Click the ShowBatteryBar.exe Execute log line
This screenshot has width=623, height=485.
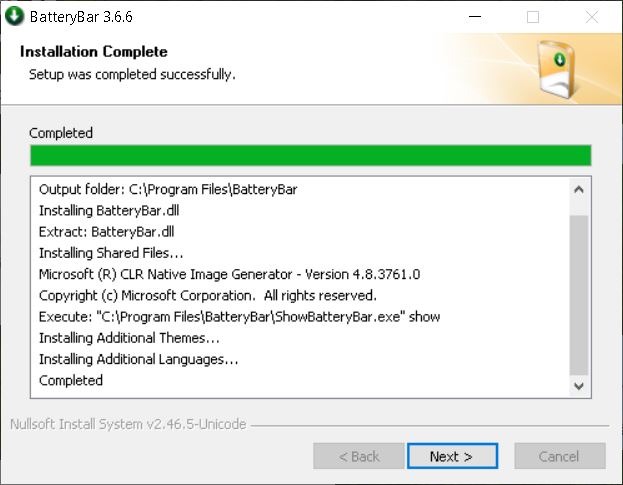(239, 316)
